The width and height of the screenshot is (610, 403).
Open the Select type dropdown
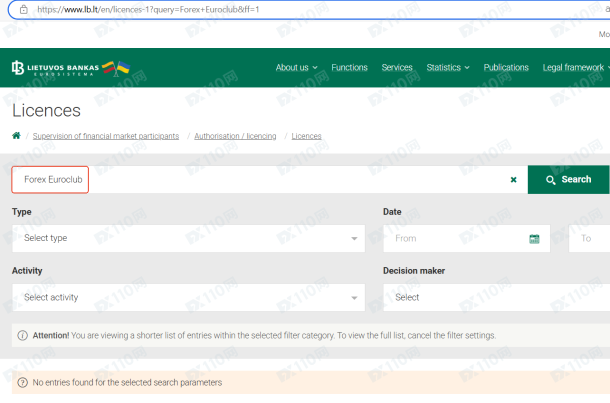189,238
